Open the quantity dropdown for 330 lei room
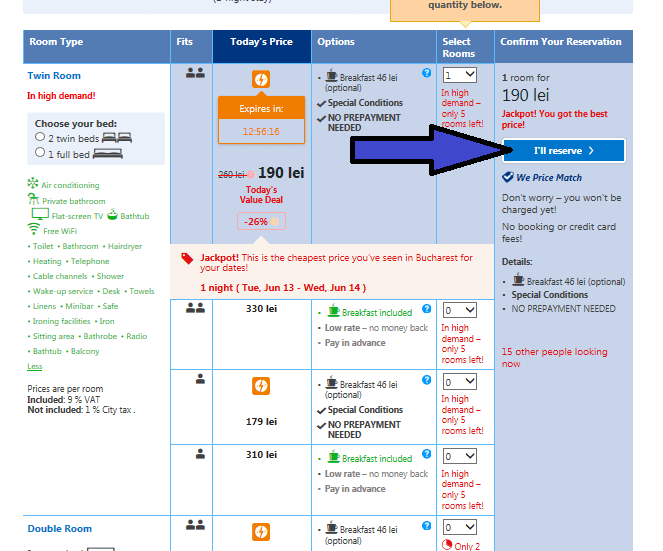663x551 pixels. (460, 311)
